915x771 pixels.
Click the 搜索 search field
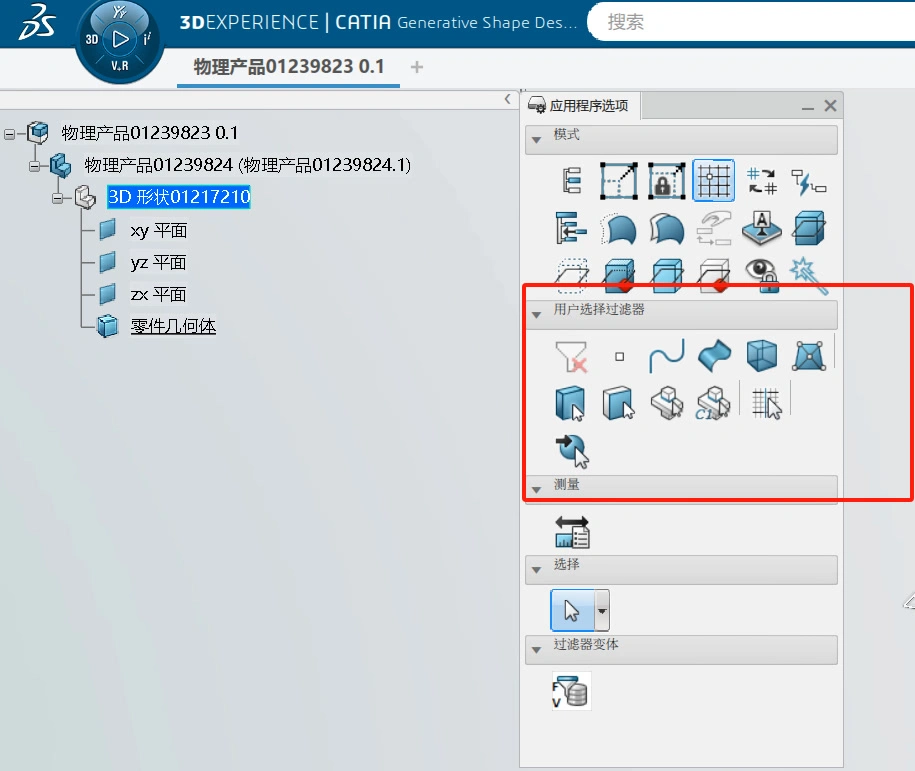click(x=753, y=22)
